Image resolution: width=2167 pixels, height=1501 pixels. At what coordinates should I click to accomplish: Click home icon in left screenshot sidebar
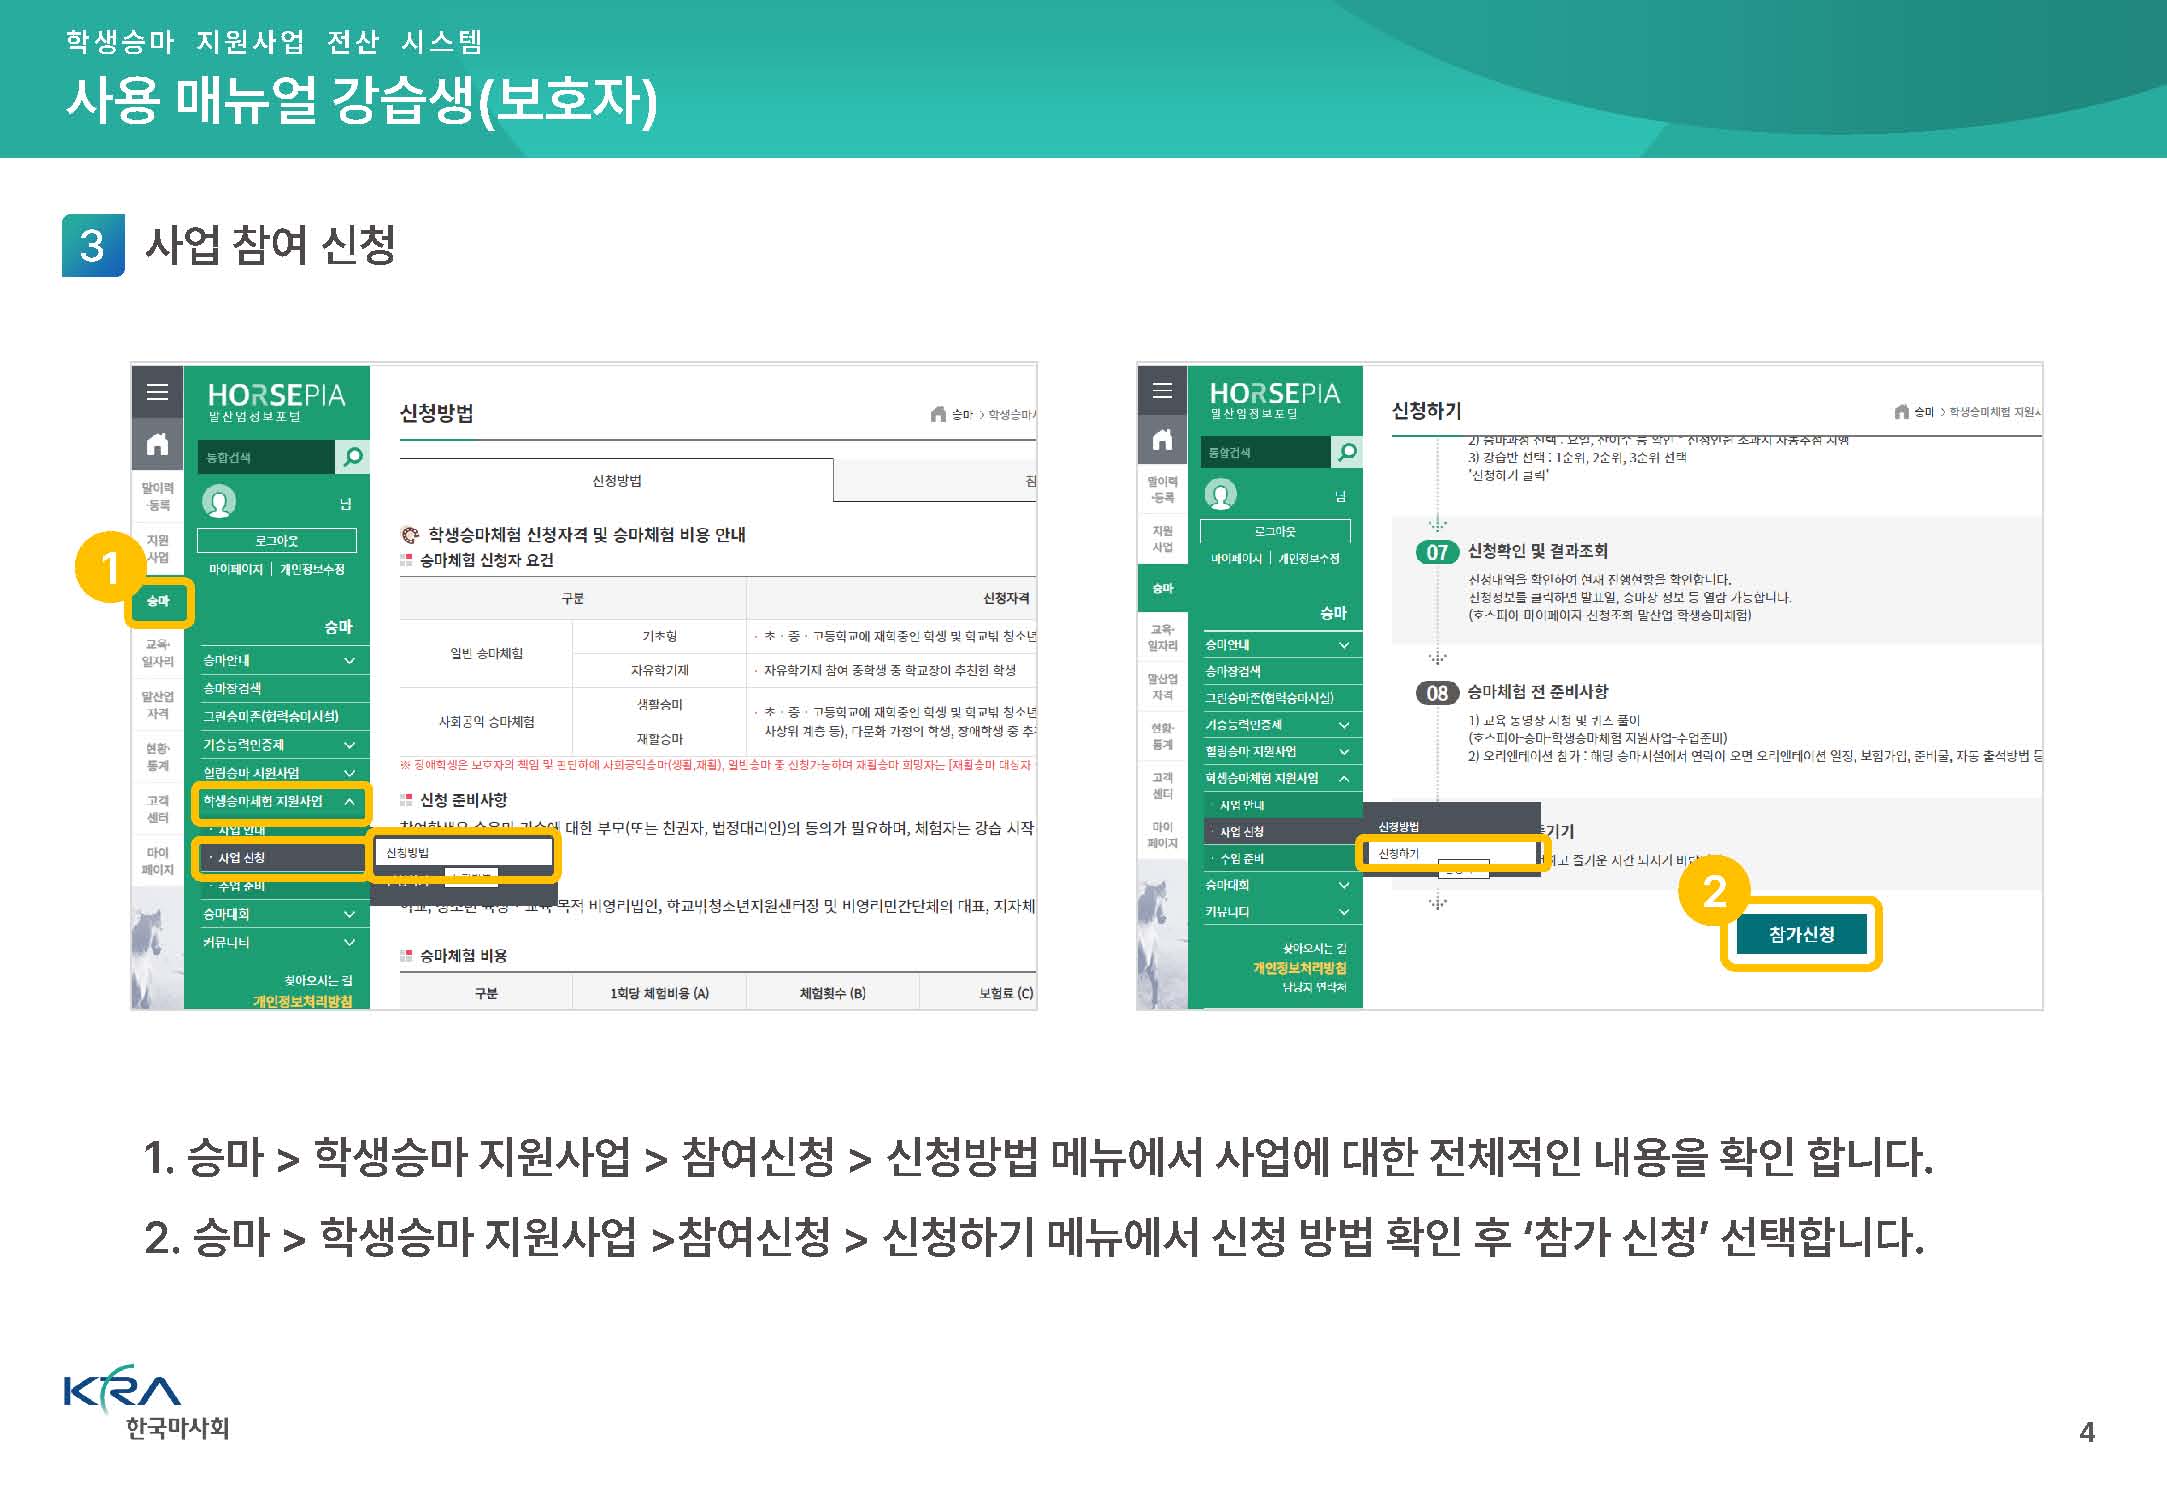(157, 444)
